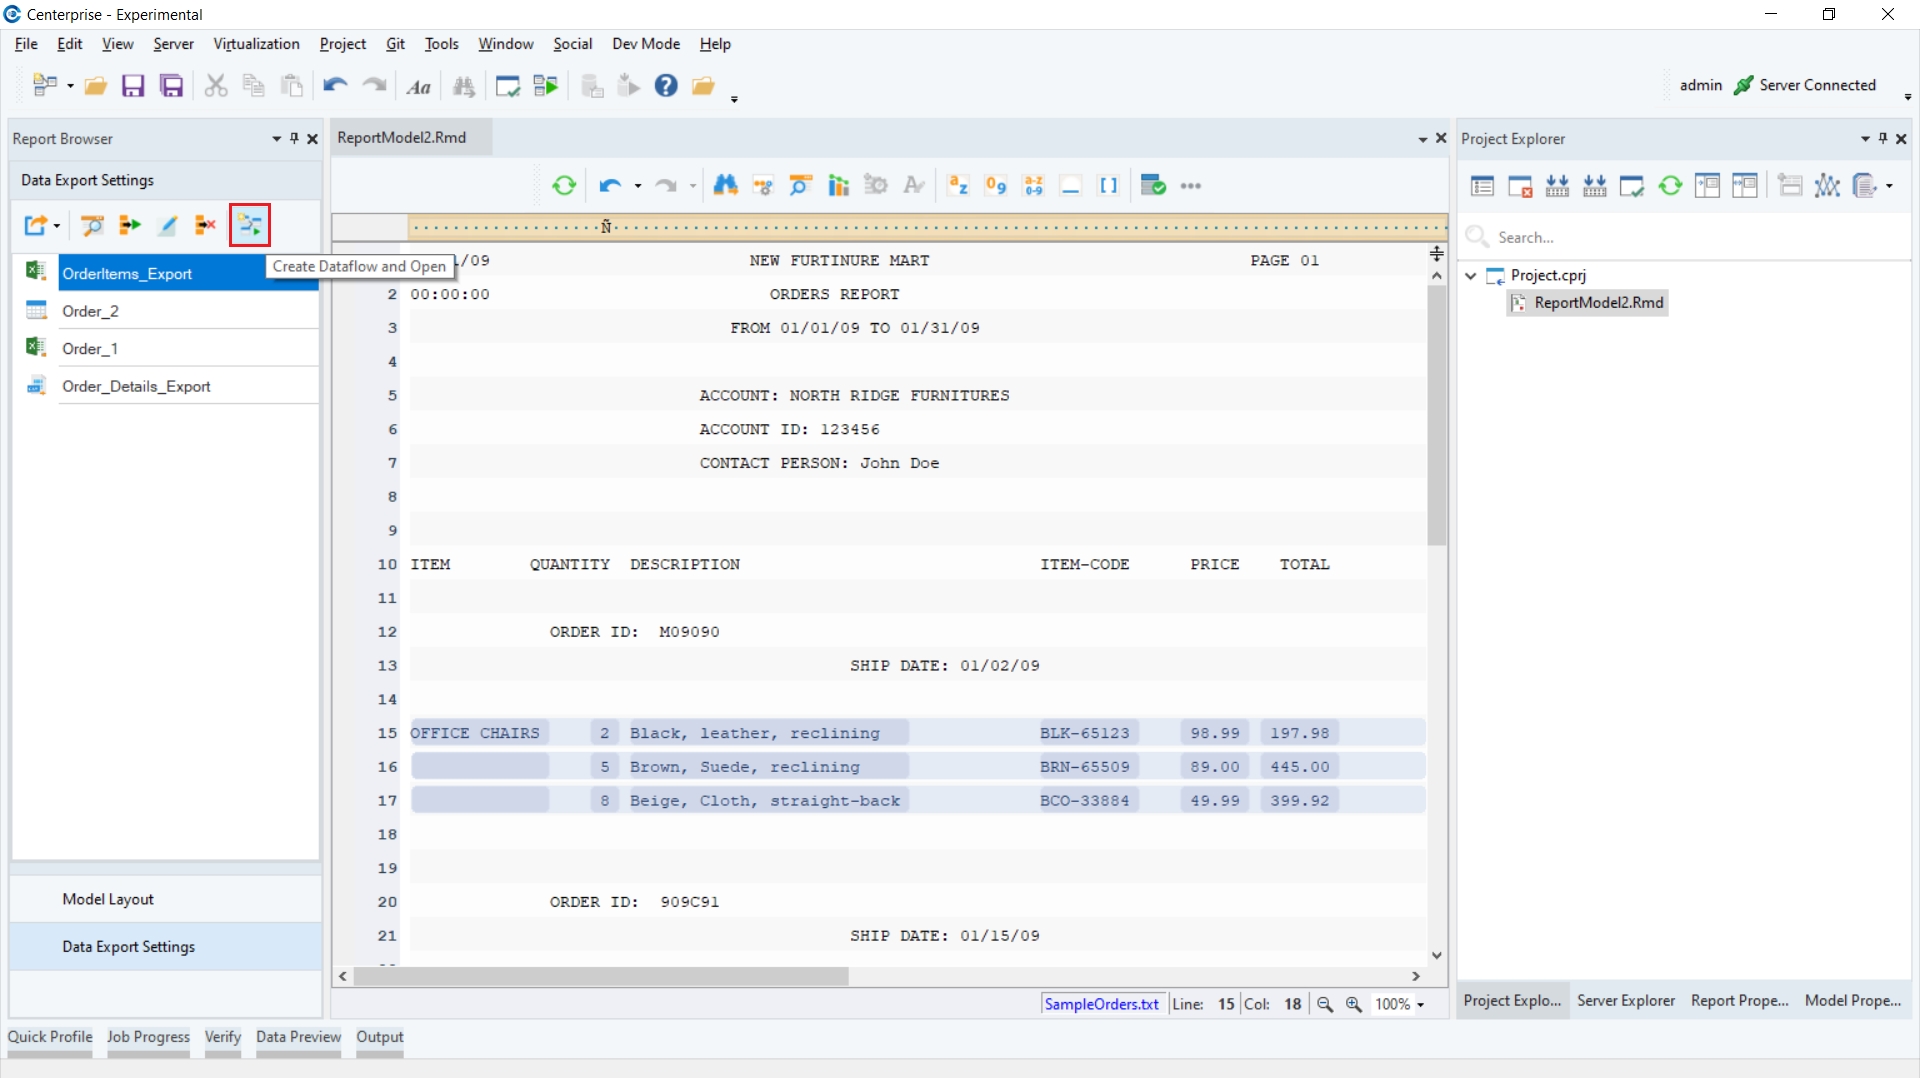This screenshot has width=1920, height=1078.
Task: Switch to the Server Explorer tab
Action: pos(1625,1000)
